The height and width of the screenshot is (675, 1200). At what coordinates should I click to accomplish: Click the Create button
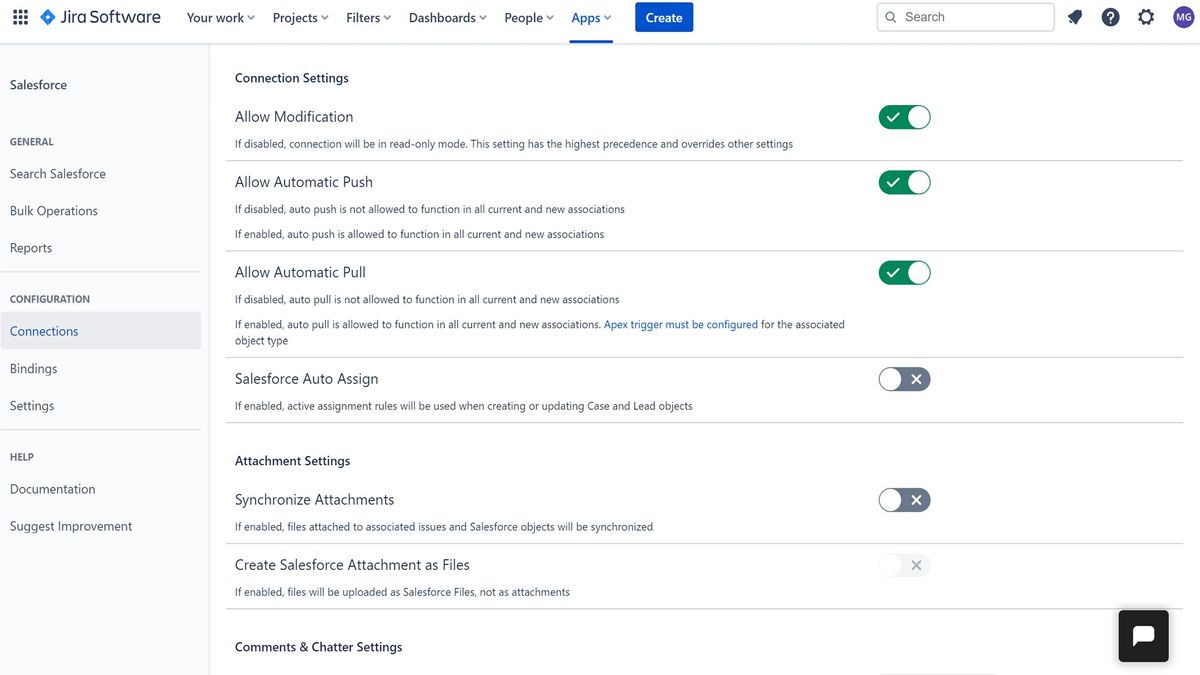663,17
